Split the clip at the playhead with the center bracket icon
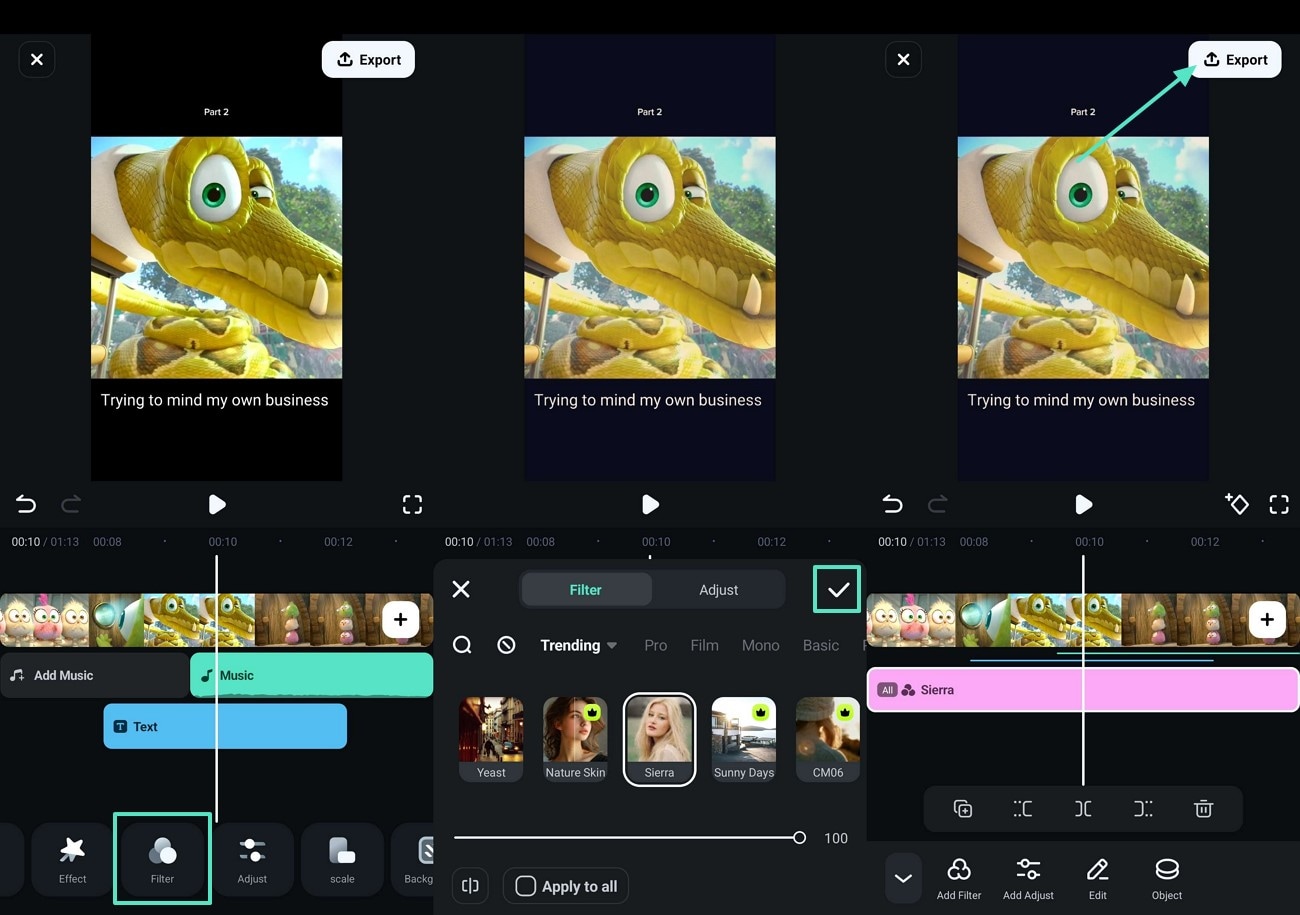1300x915 pixels. [1083, 809]
